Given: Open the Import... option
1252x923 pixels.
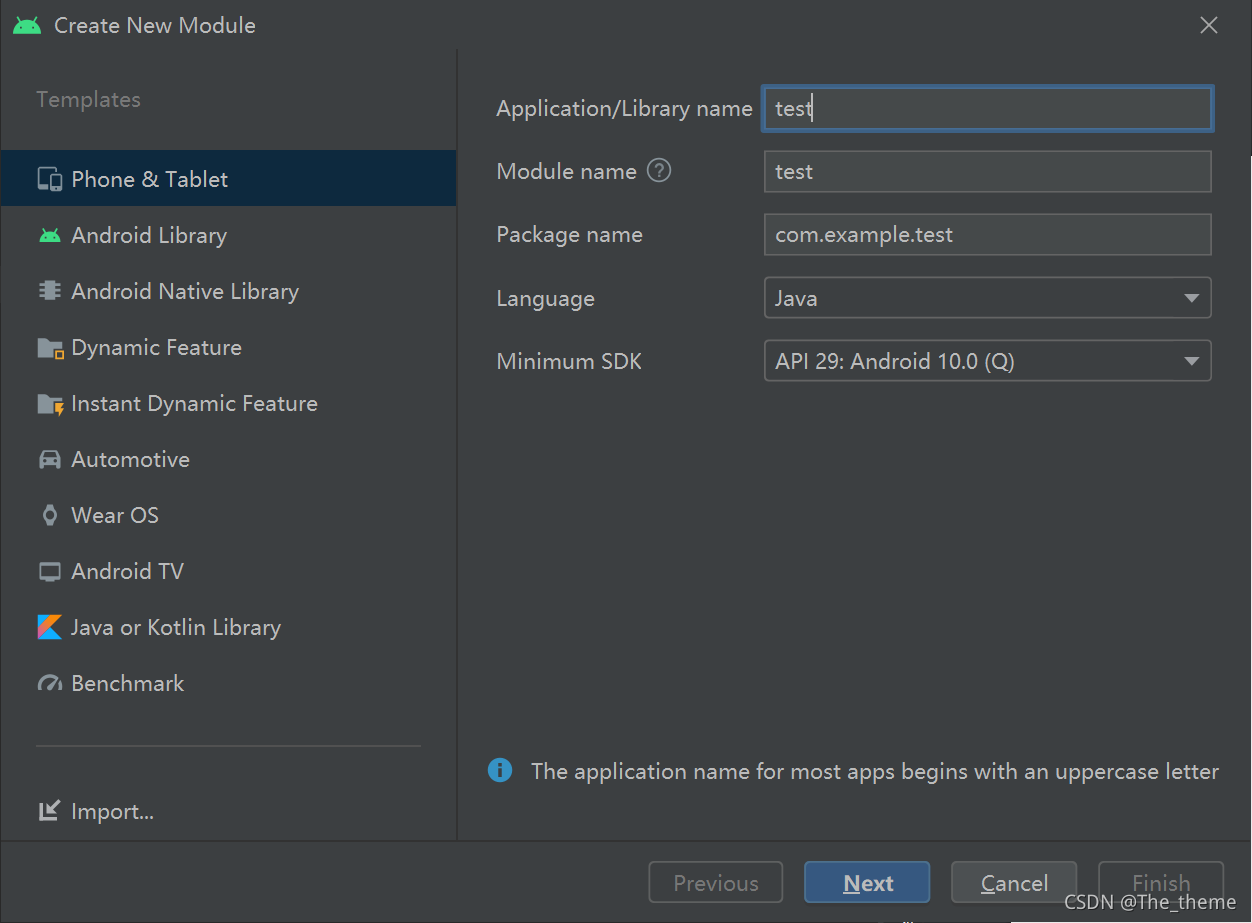Looking at the screenshot, I should (x=96, y=811).
